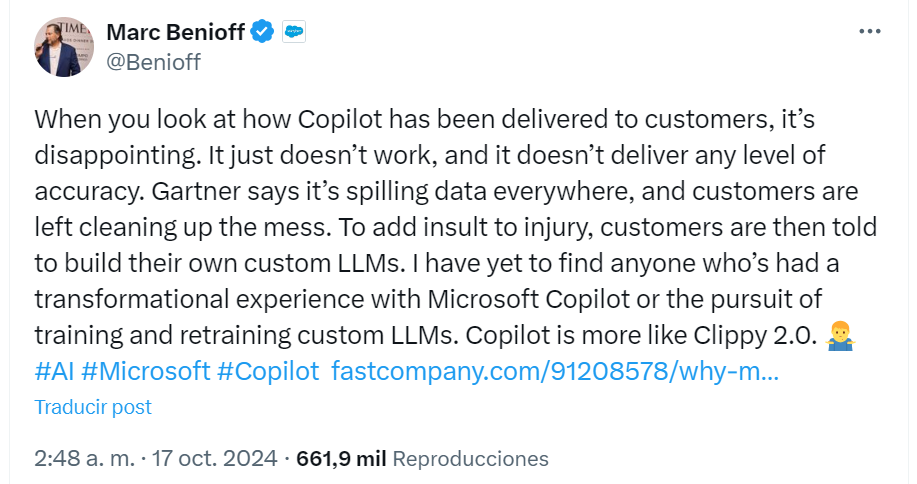Image resolution: width=917 pixels, height=484 pixels.
Task: Click the Marc Benioff display name
Action: pos(175,32)
